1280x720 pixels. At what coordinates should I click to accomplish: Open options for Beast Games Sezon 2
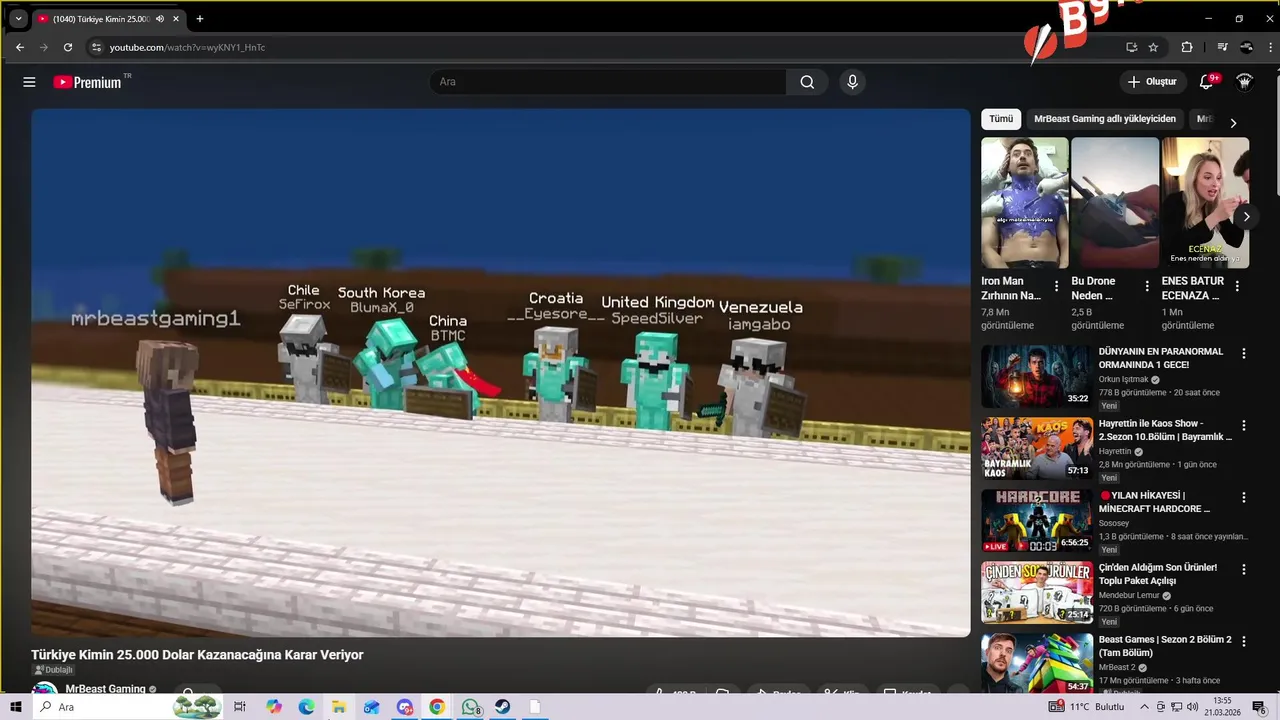coord(1244,641)
